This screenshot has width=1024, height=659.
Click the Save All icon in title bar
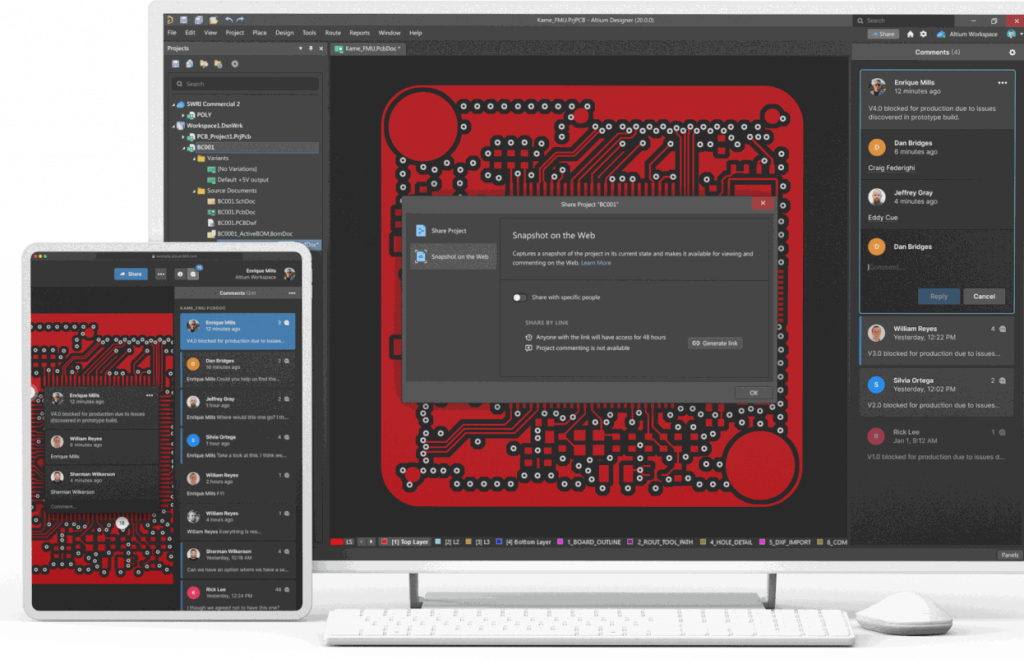[x=199, y=20]
